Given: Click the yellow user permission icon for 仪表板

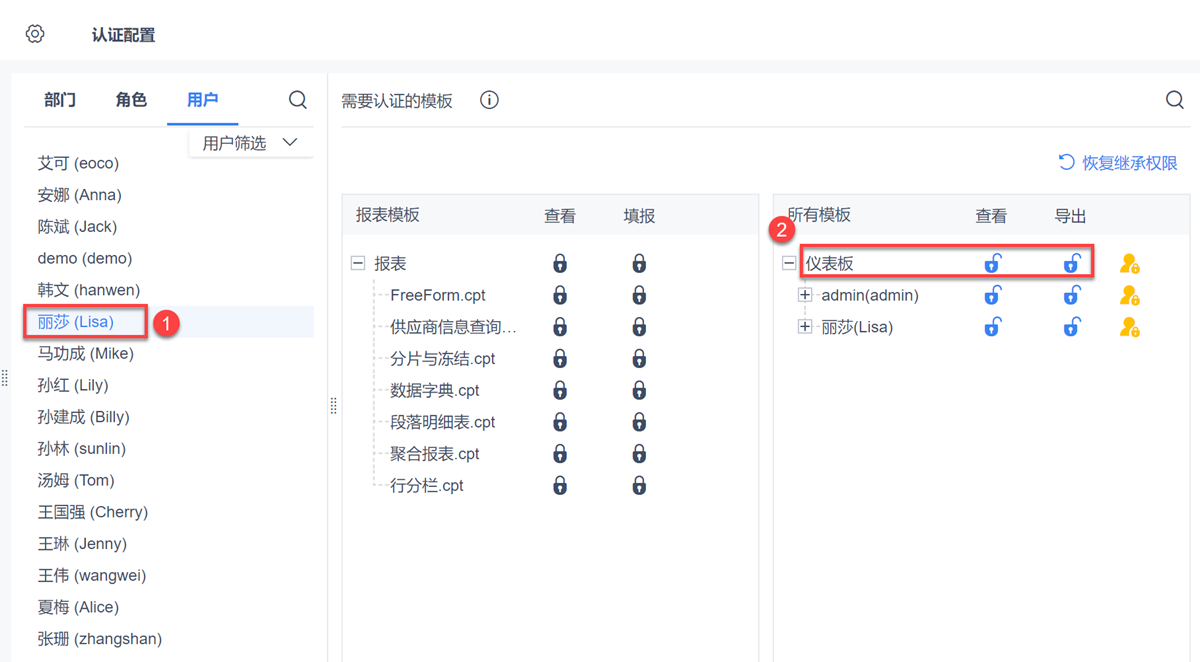Looking at the screenshot, I should [x=1129, y=264].
